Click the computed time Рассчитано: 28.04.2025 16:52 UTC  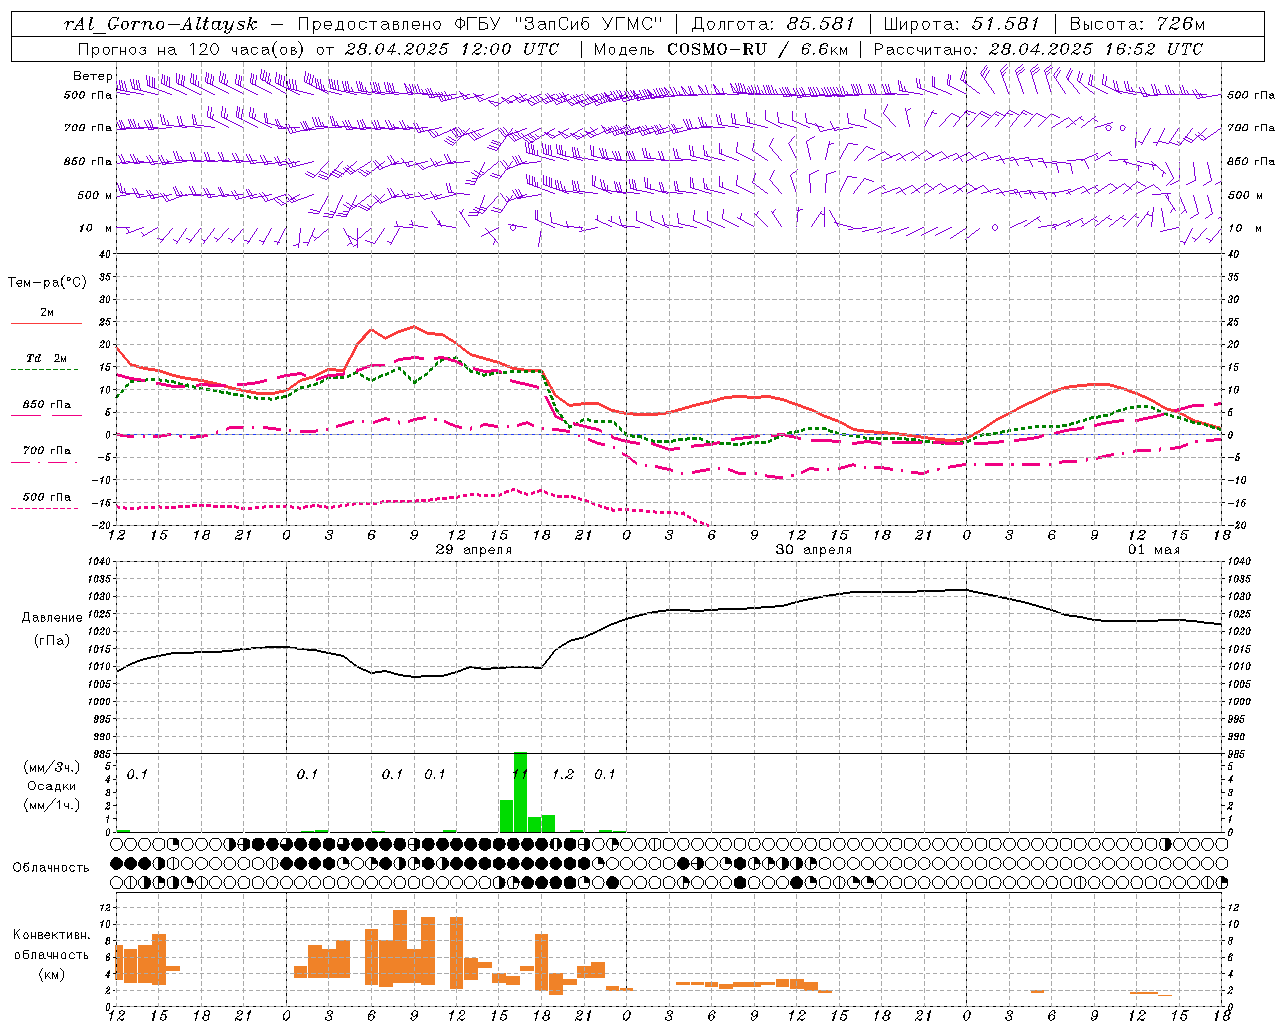tap(1038, 49)
